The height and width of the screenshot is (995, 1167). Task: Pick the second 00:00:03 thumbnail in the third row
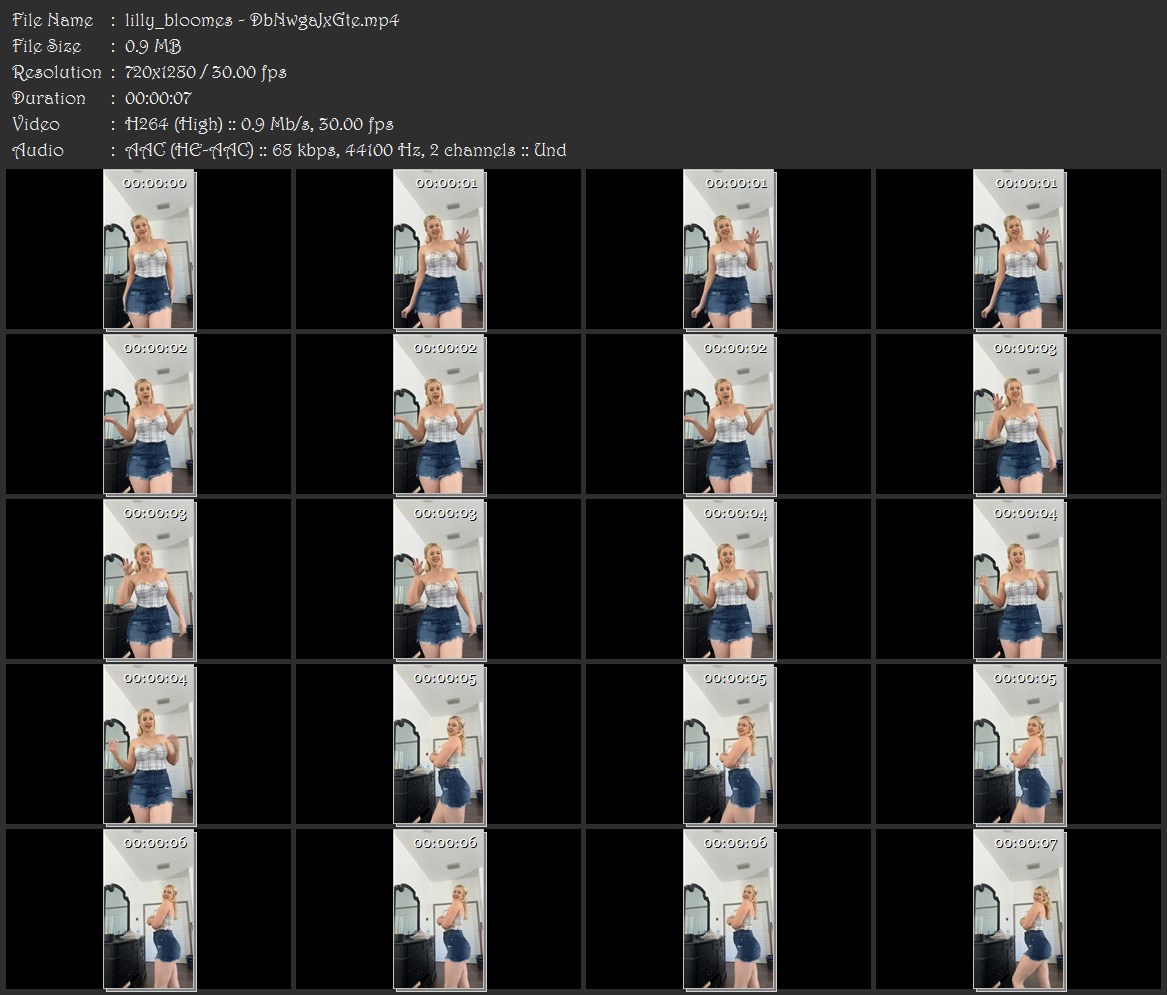pos(439,580)
